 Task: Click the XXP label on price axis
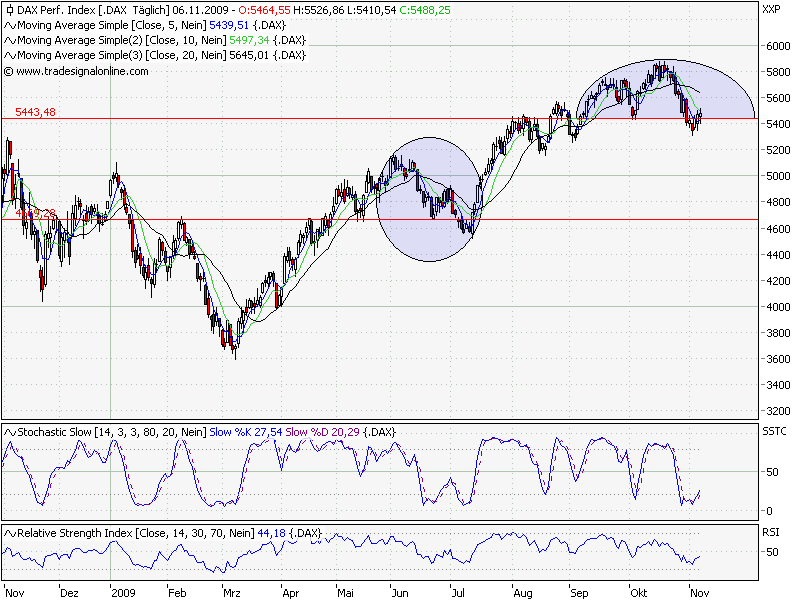pyautogui.click(x=771, y=9)
